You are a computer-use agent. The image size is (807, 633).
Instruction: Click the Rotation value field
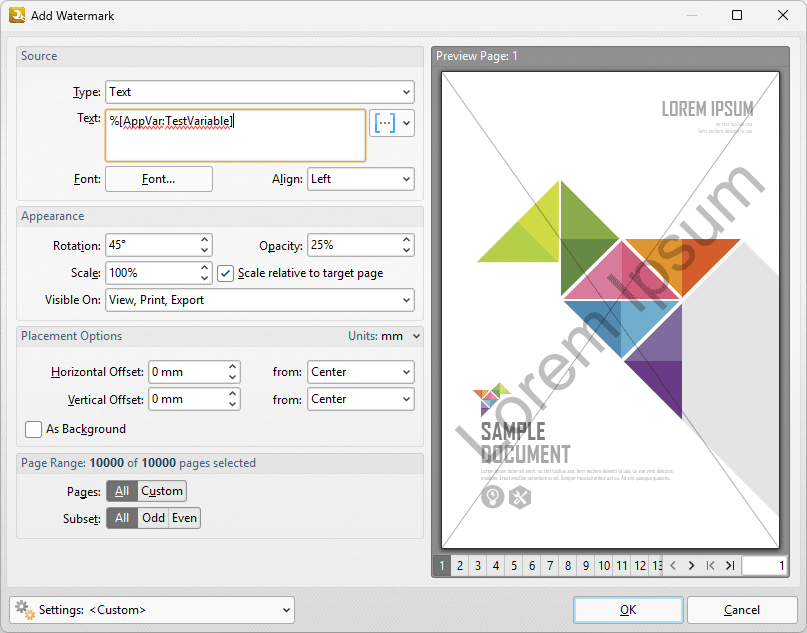152,245
